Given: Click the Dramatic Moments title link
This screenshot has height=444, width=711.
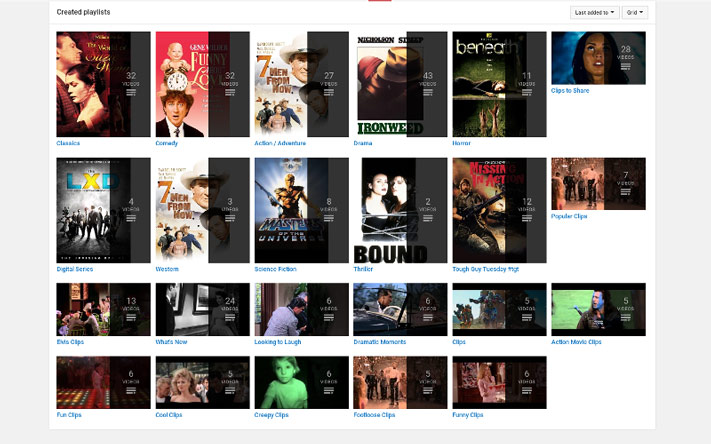Looking at the screenshot, I should click(380, 342).
